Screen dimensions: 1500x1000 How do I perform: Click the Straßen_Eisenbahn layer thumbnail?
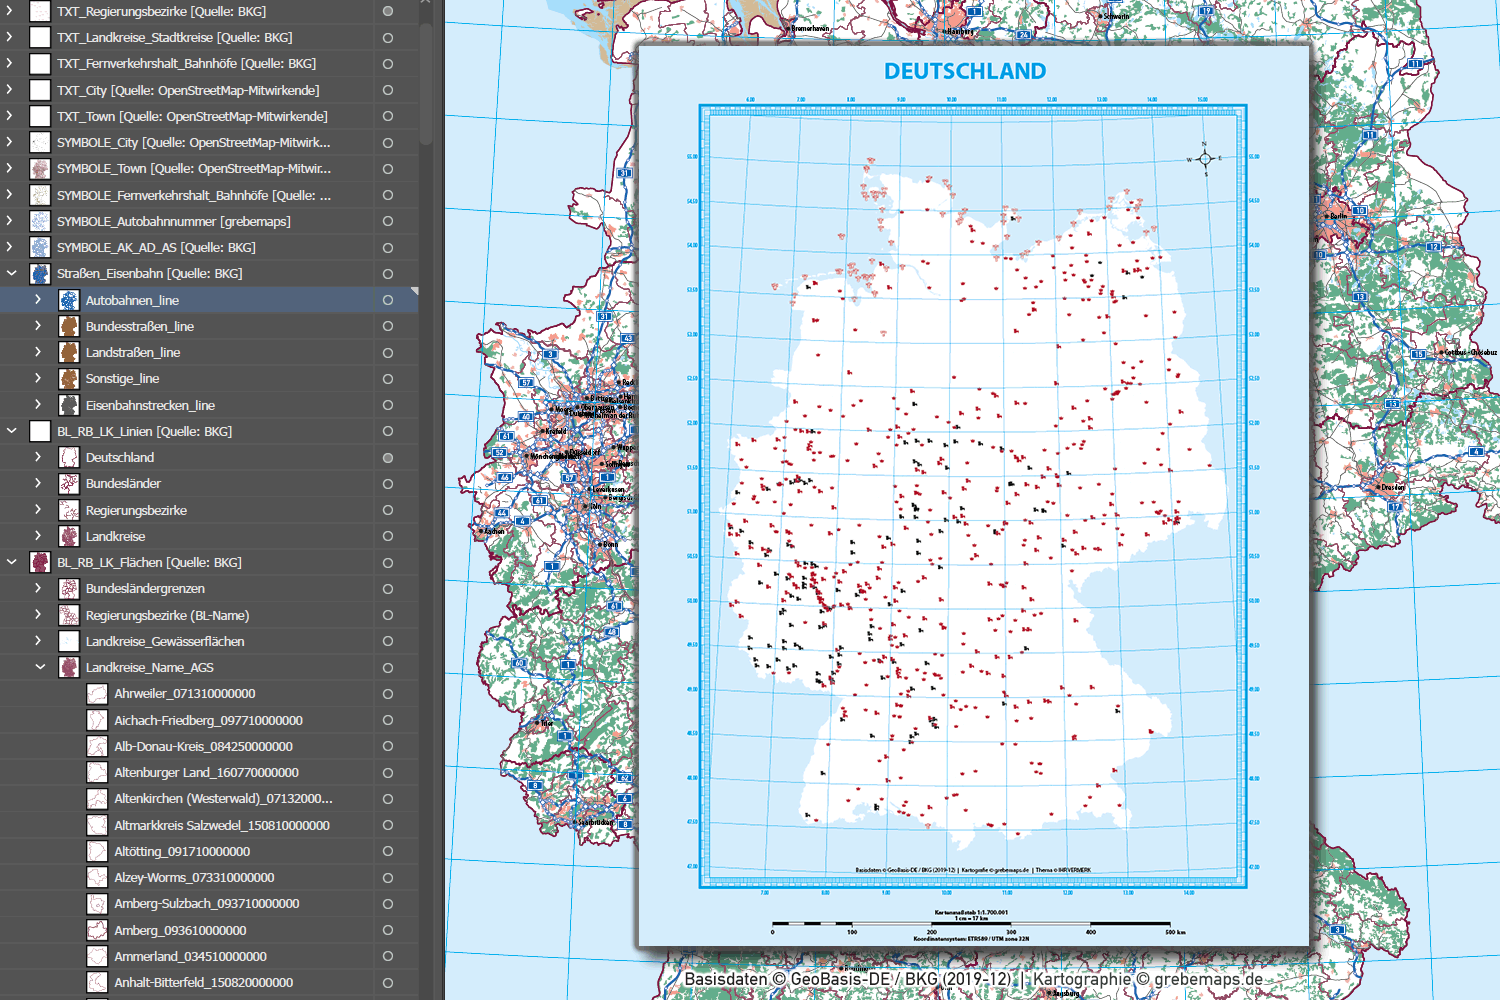[x=40, y=273]
